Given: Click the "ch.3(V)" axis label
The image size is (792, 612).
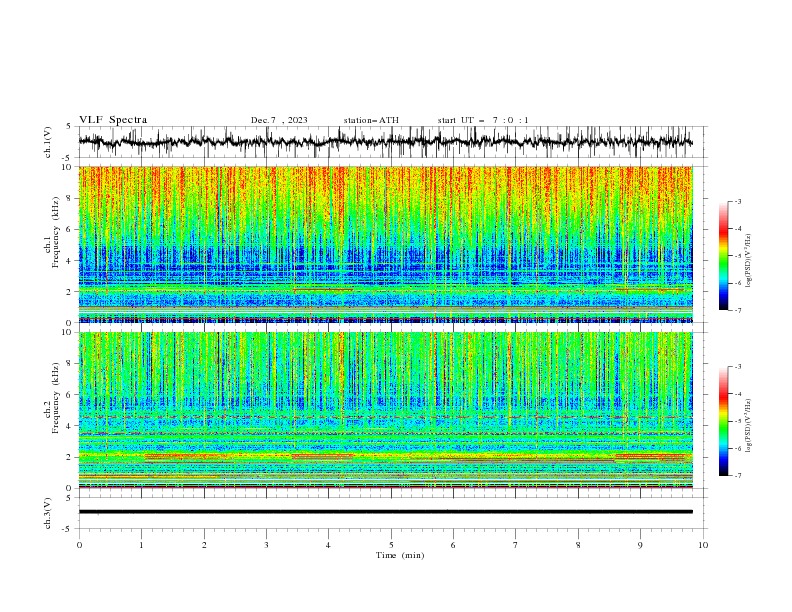Looking at the screenshot, I should (48, 513).
